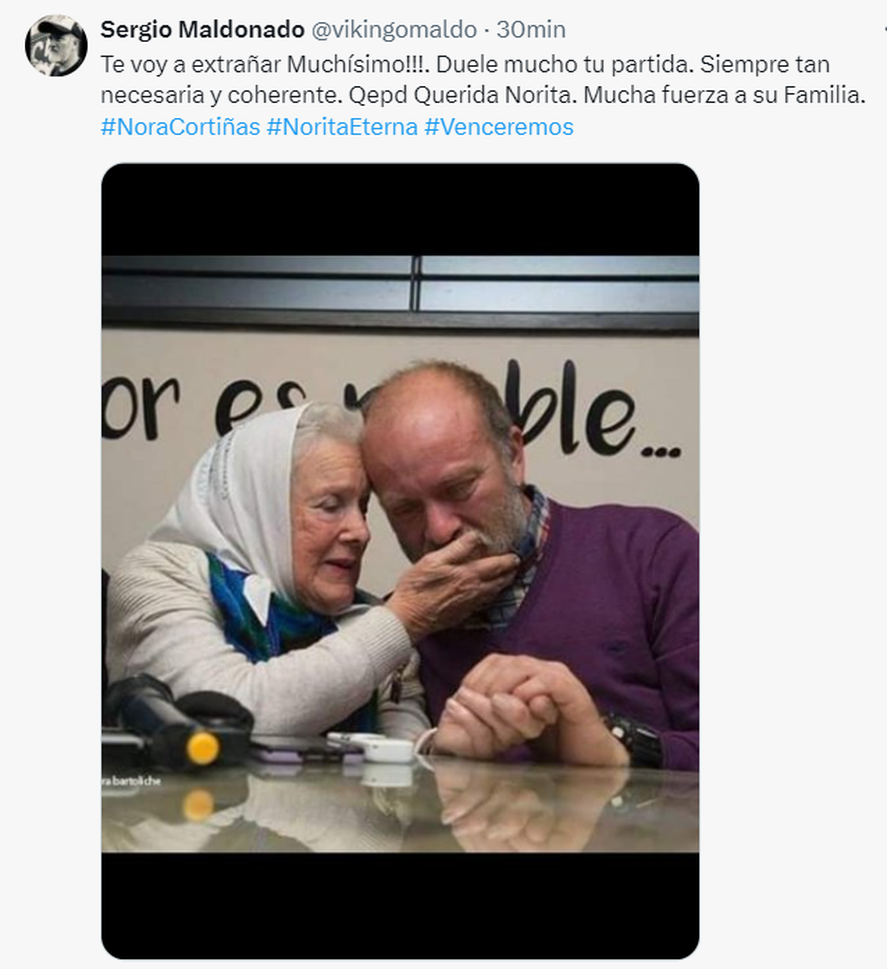Viewport: 887px width, 969px height.
Task: Open the #Venceremos hashtag
Action: [x=499, y=127]
